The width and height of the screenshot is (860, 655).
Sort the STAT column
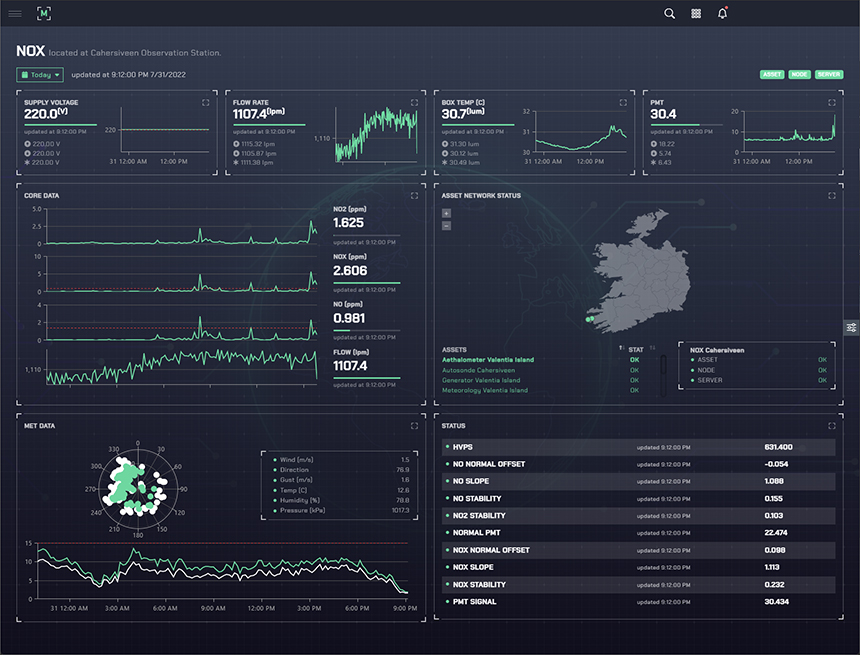coord(653,348)
